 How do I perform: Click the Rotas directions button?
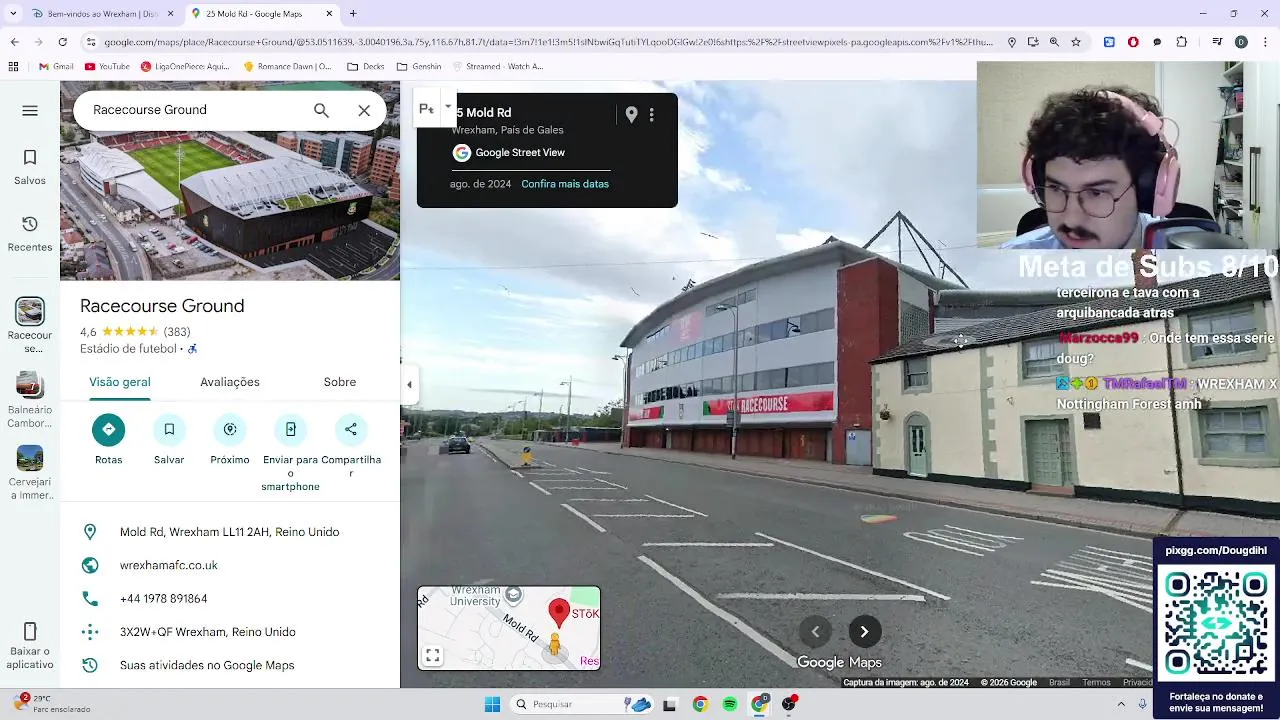point(109,430)
